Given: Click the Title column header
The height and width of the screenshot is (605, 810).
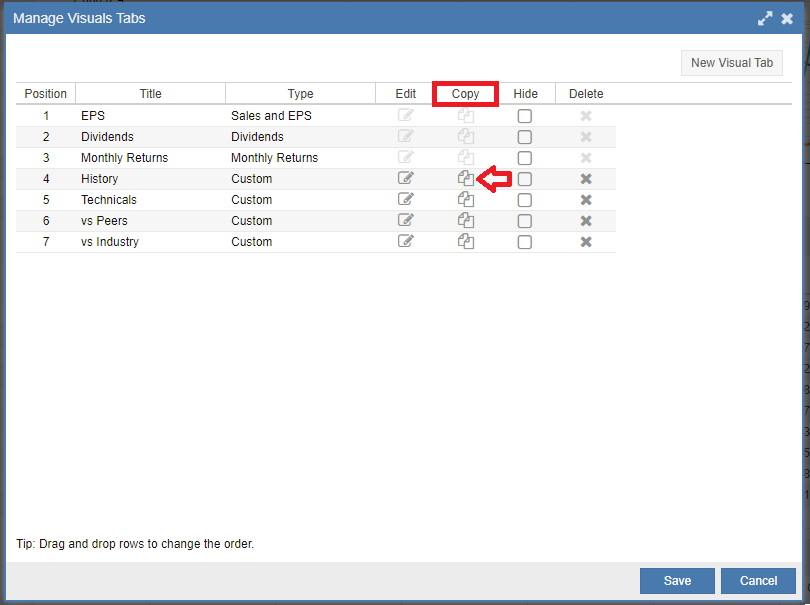Looking at the screenshot, I should click(x=150, y=94).
